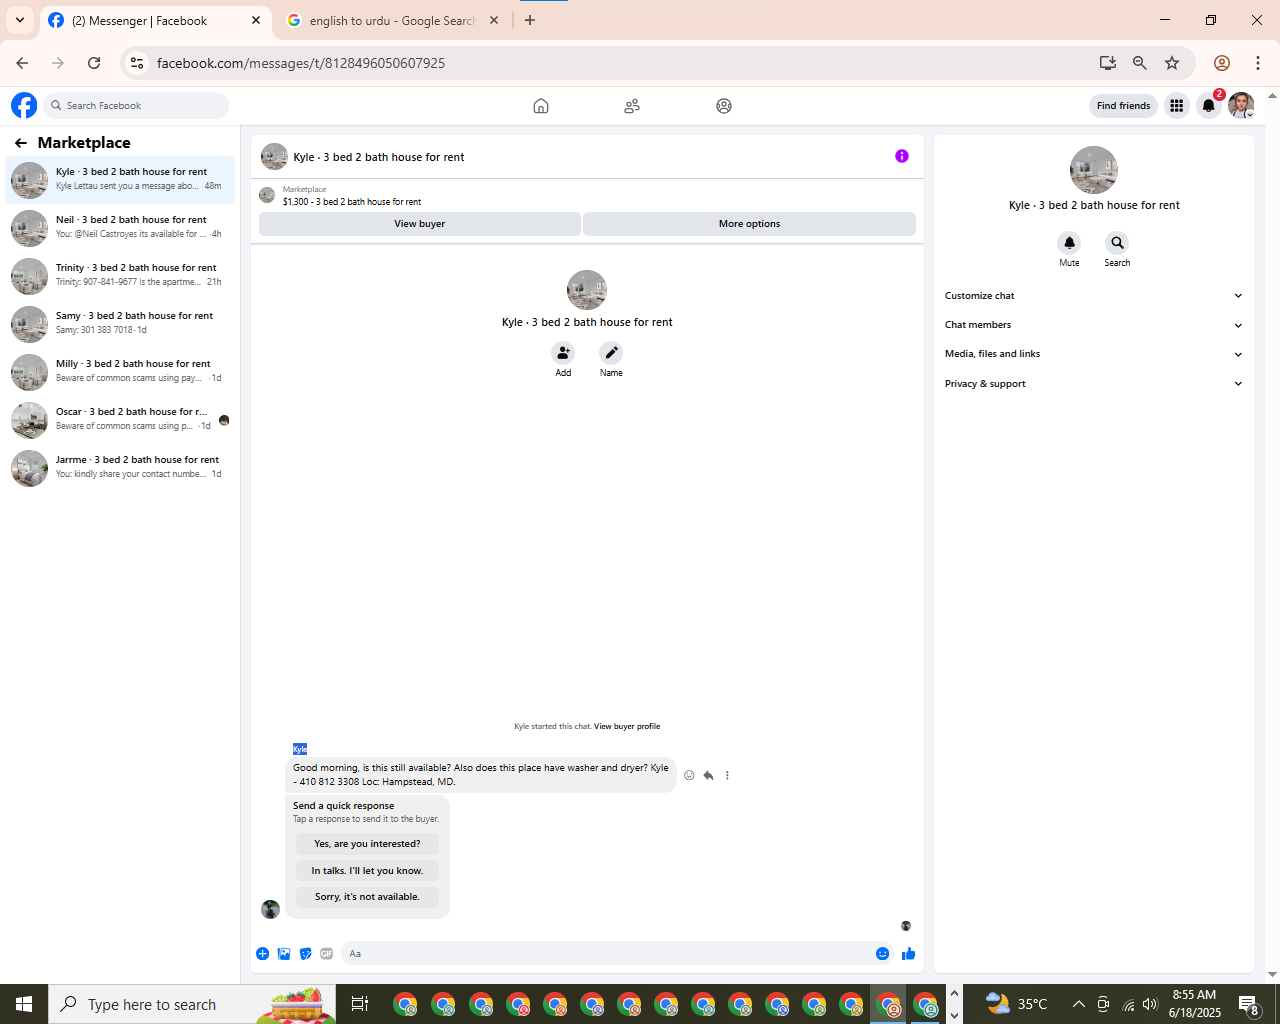Viewport: 1280px width, 1024px height.
Task: Switch to english to urdu Google tab
Action: (x=392, y=21)
